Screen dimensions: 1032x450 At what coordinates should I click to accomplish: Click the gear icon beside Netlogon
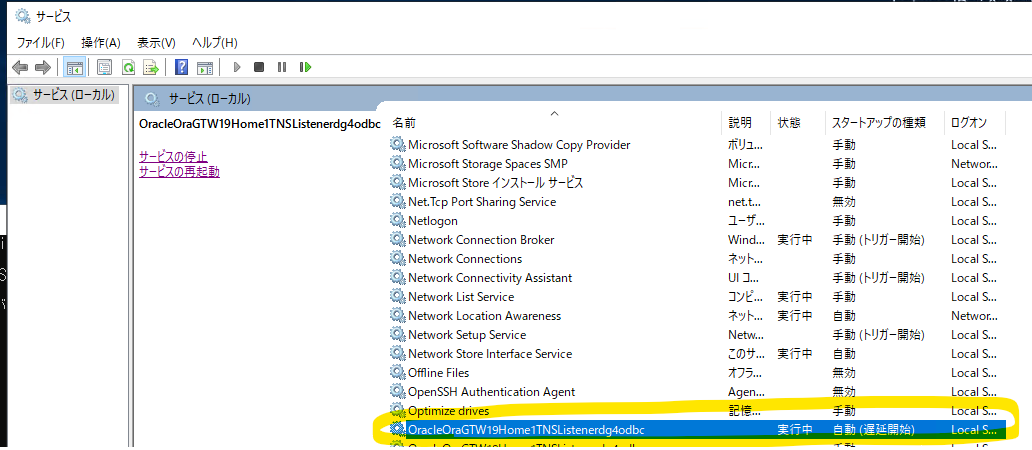398,220
